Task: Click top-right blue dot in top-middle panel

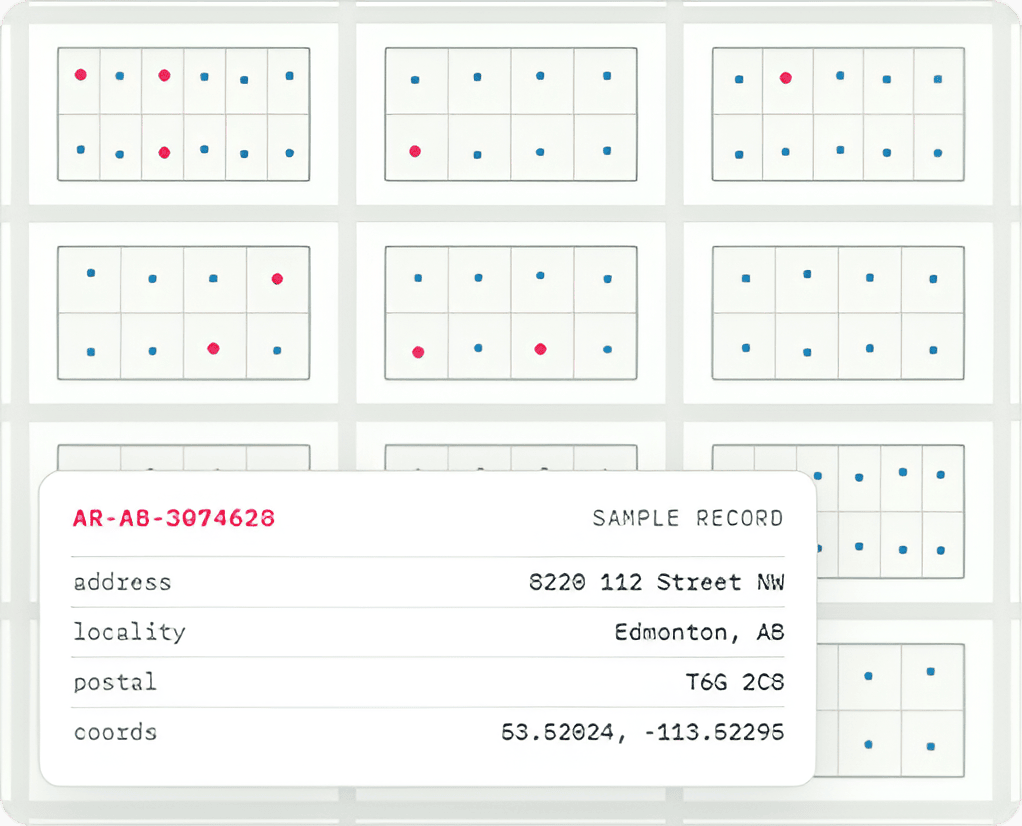Action: [607, 76]
